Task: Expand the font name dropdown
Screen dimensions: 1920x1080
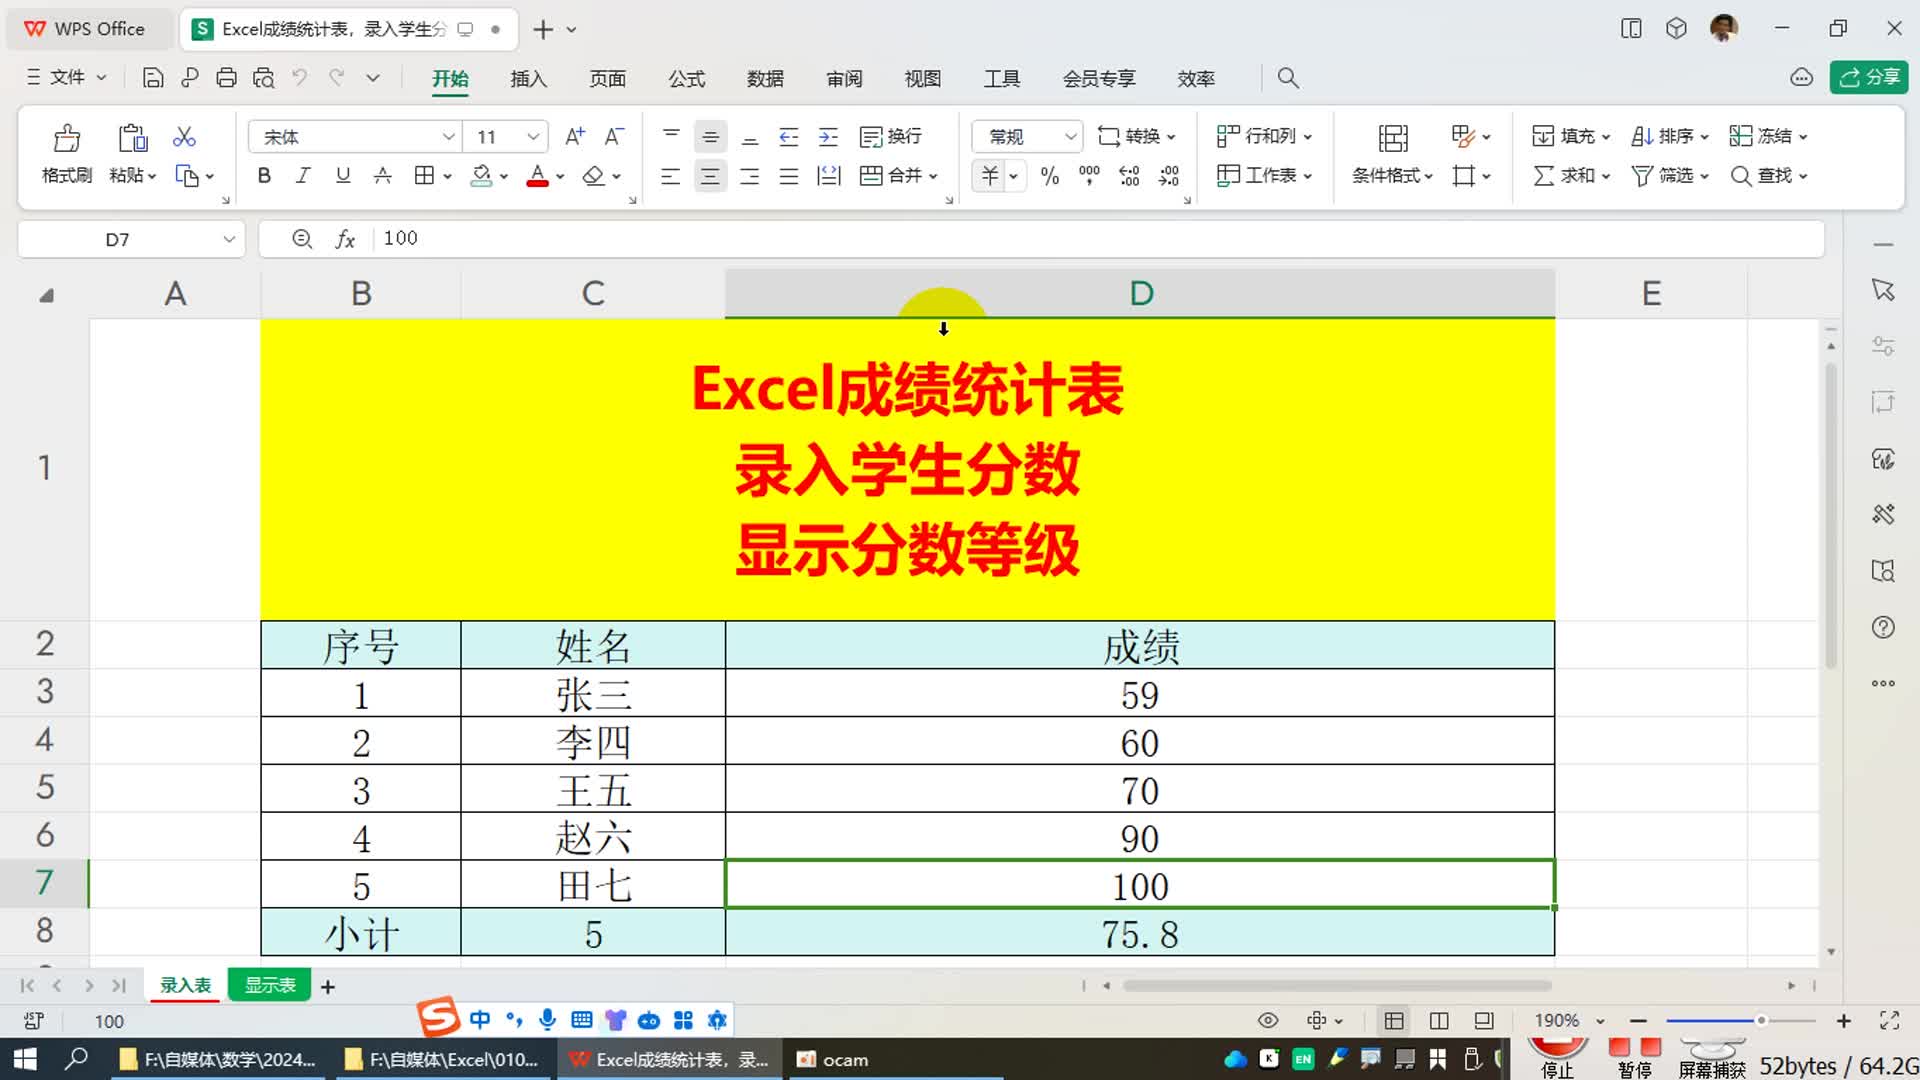Action: click(448, 137)
